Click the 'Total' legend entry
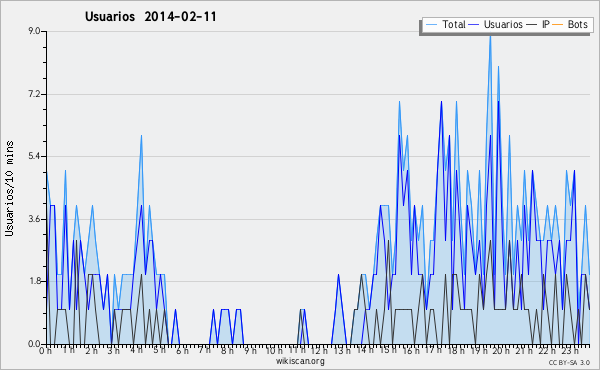Image resolution: width=600 pixels, height=370 pixels. click(445, 24)
